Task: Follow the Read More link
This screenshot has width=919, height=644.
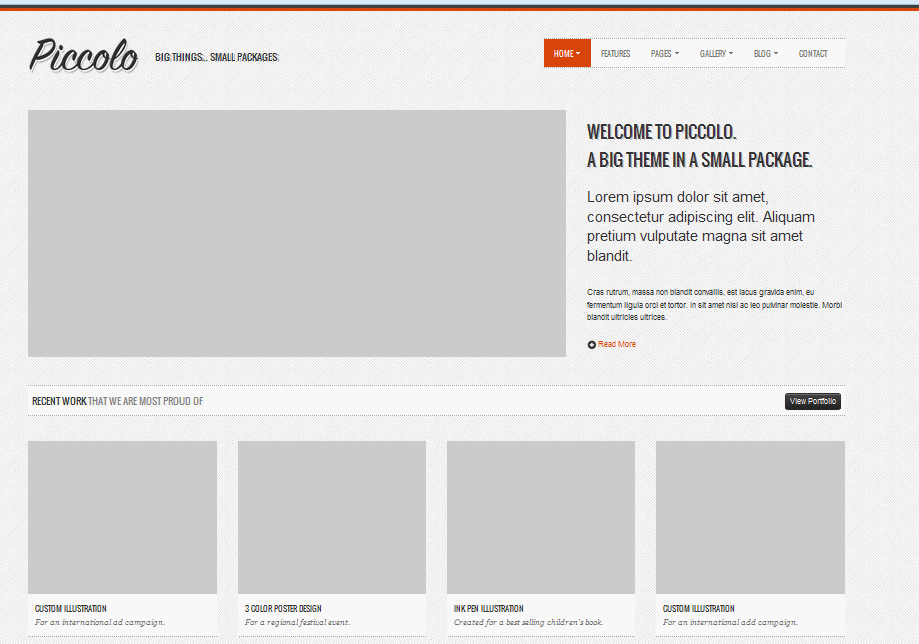Action: 617,345
